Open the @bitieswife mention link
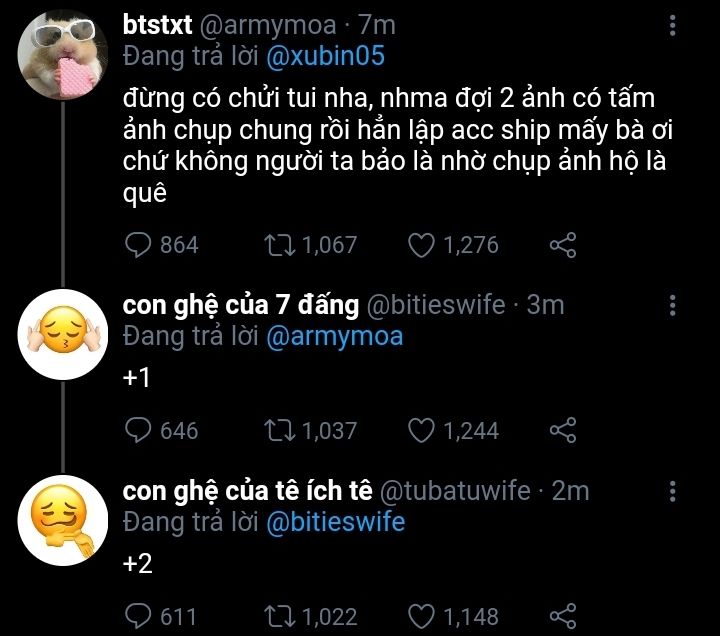The image size is (720, 636). [336, 522]
